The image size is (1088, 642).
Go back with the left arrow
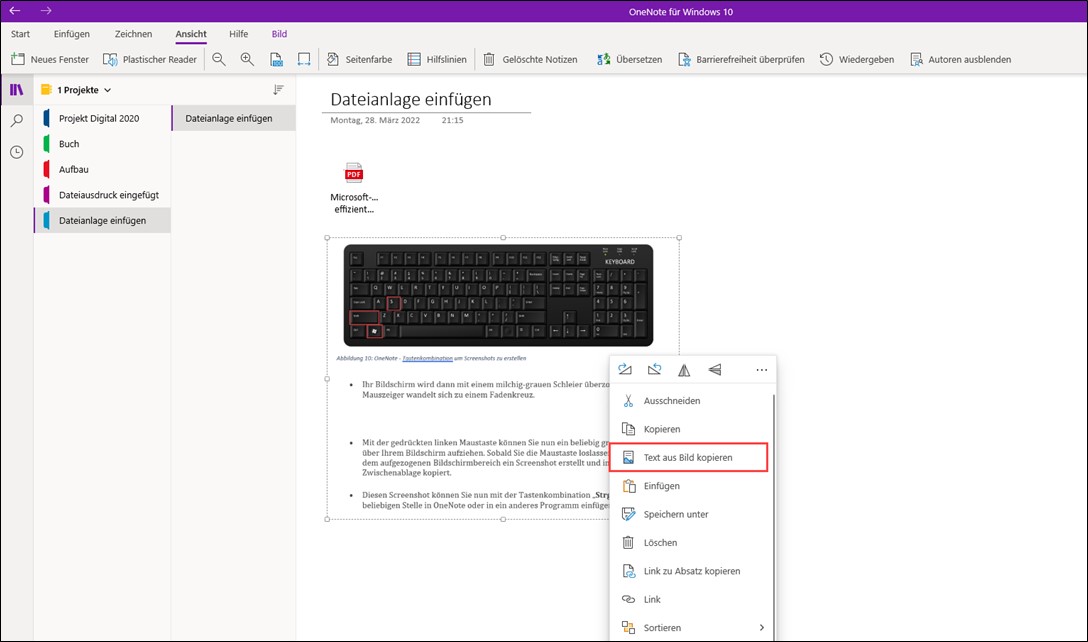point(15,11)
